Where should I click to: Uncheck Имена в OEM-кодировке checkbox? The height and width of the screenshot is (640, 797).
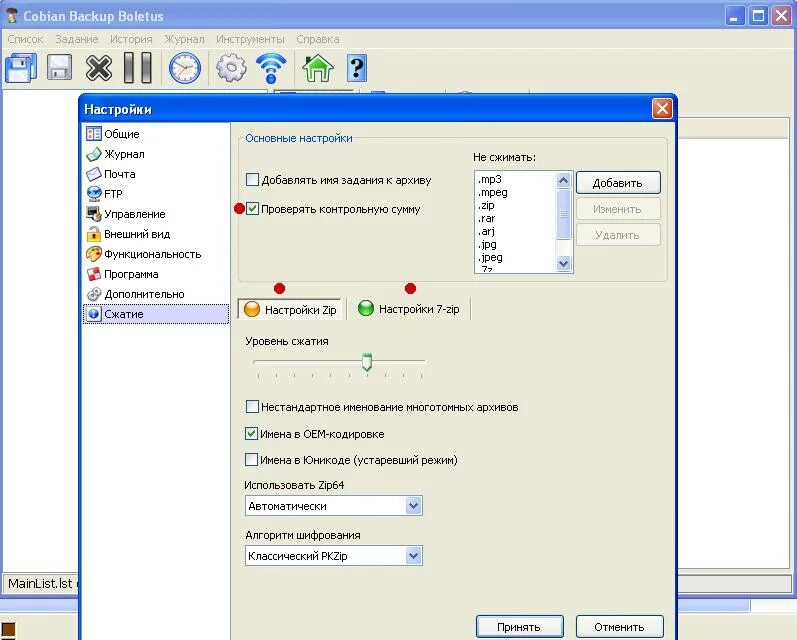[251, 434]
